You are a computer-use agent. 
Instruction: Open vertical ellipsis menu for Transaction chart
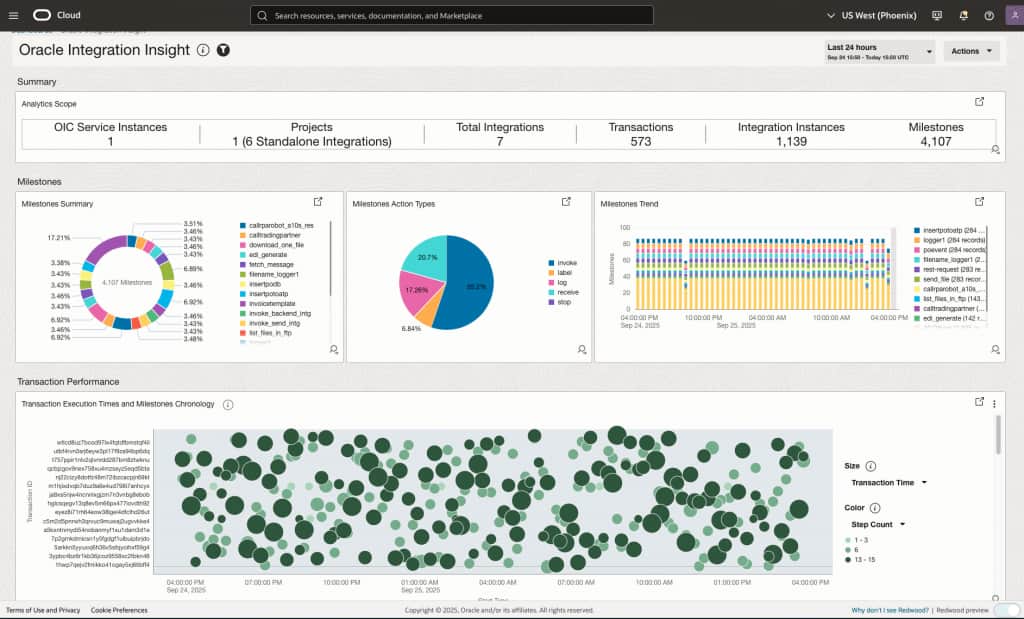[x=994, y=404]
